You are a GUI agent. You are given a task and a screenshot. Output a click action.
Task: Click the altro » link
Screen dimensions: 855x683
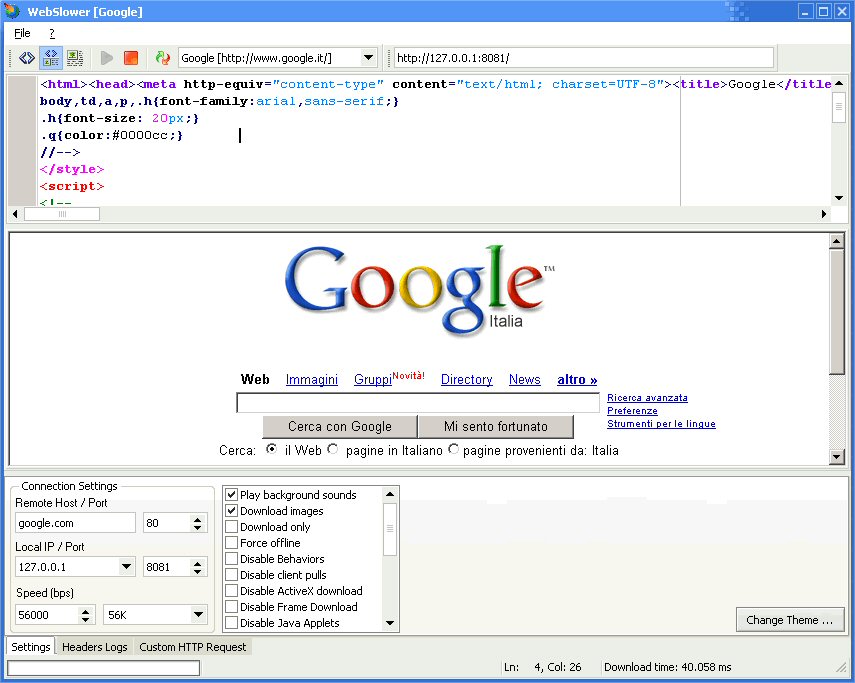click(x=577, y=379)
